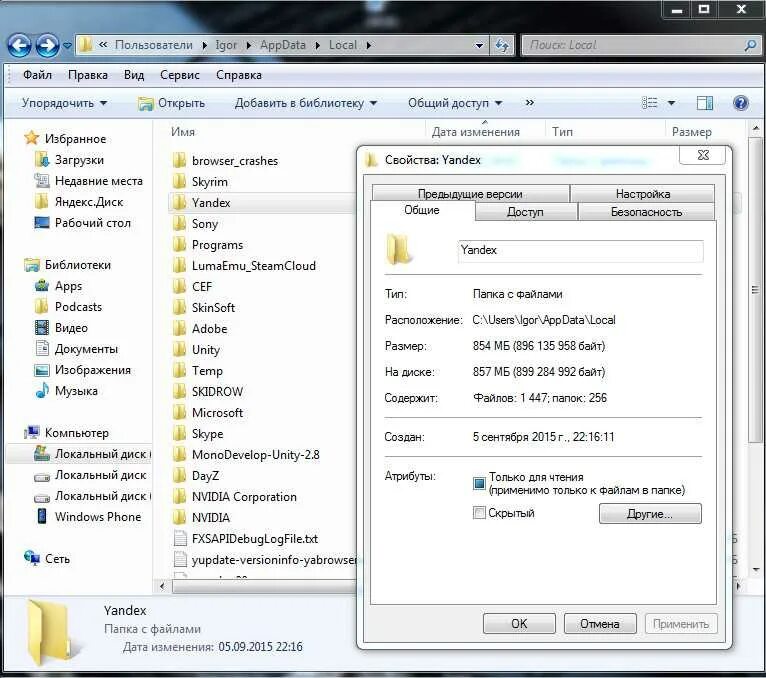Image resolution: width=766 pixels, height=678 pixels.
Task: Open the view options dropdown arrow
Action: pyautogui.click(x=671, y=103)
